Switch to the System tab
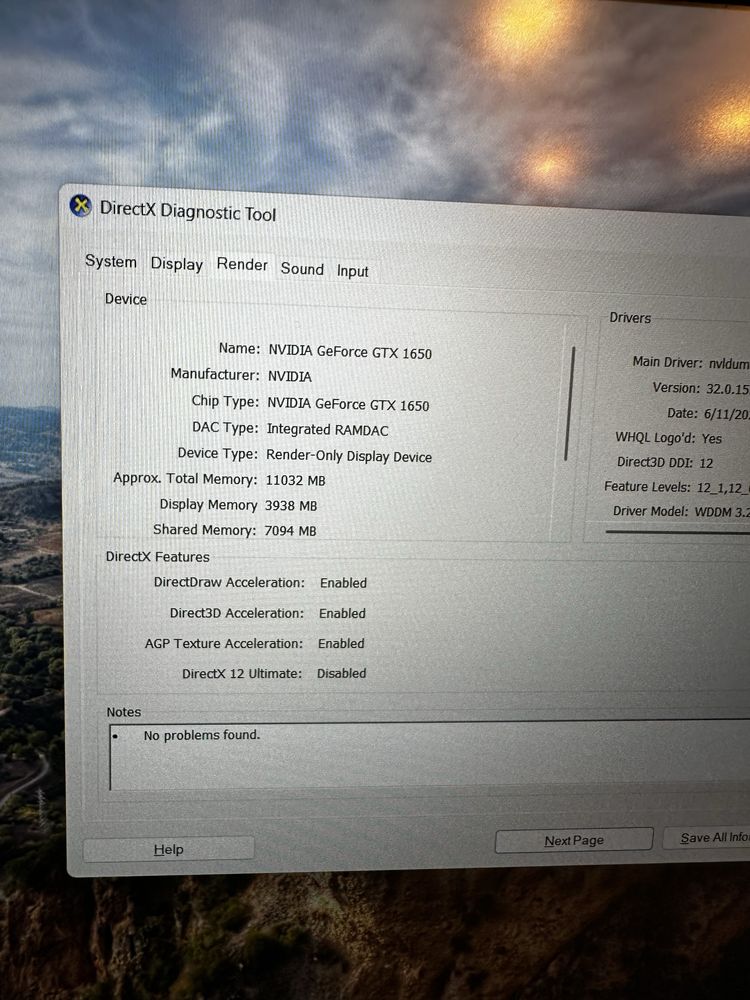The width and height of the screenshot is (750, 1000). pos(111,261)
